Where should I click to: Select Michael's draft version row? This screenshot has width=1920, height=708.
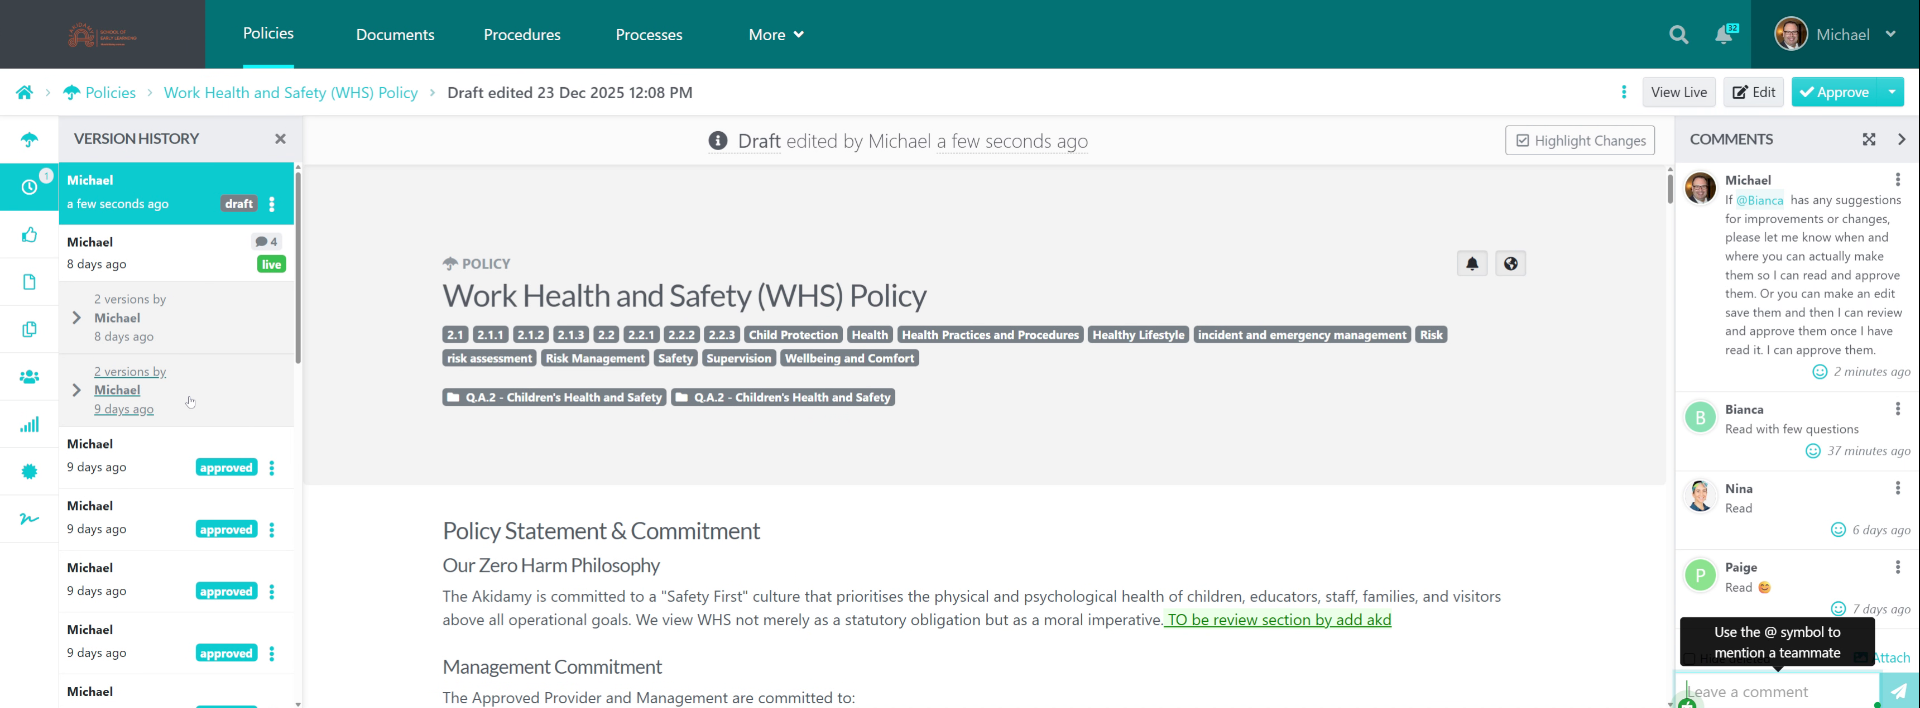click(176, 193)
